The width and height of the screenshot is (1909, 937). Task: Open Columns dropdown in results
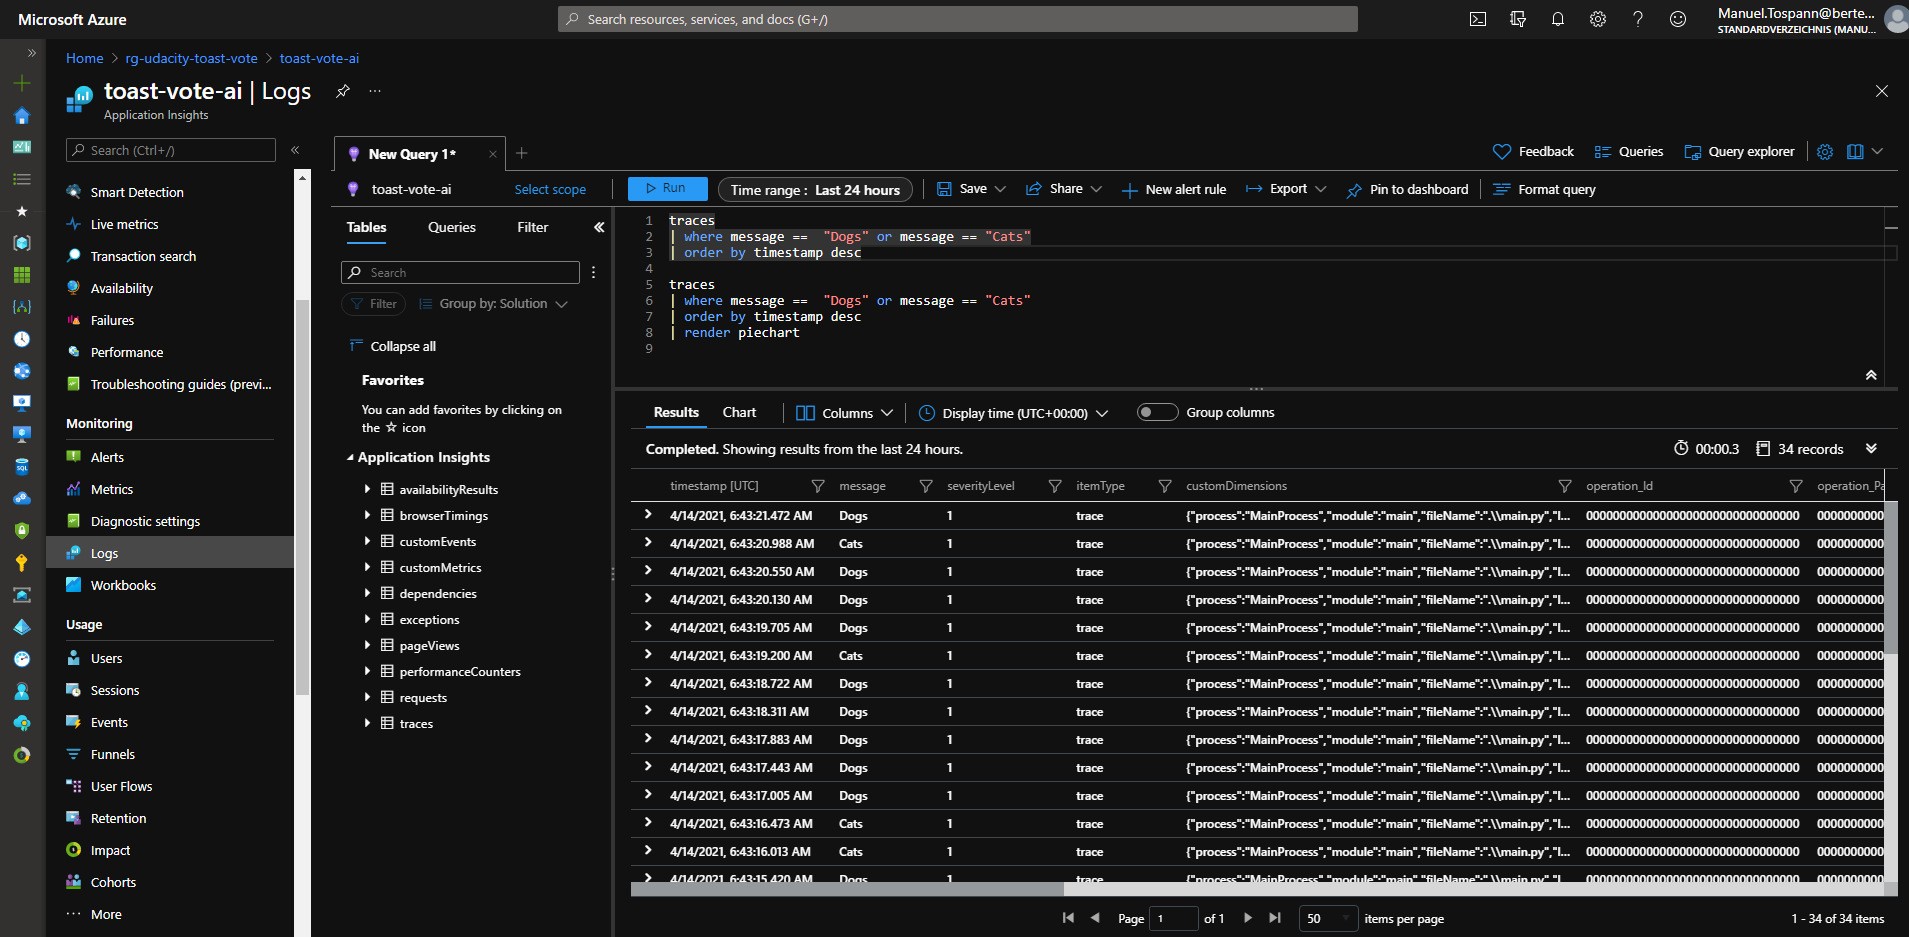[x=845, y=413]
